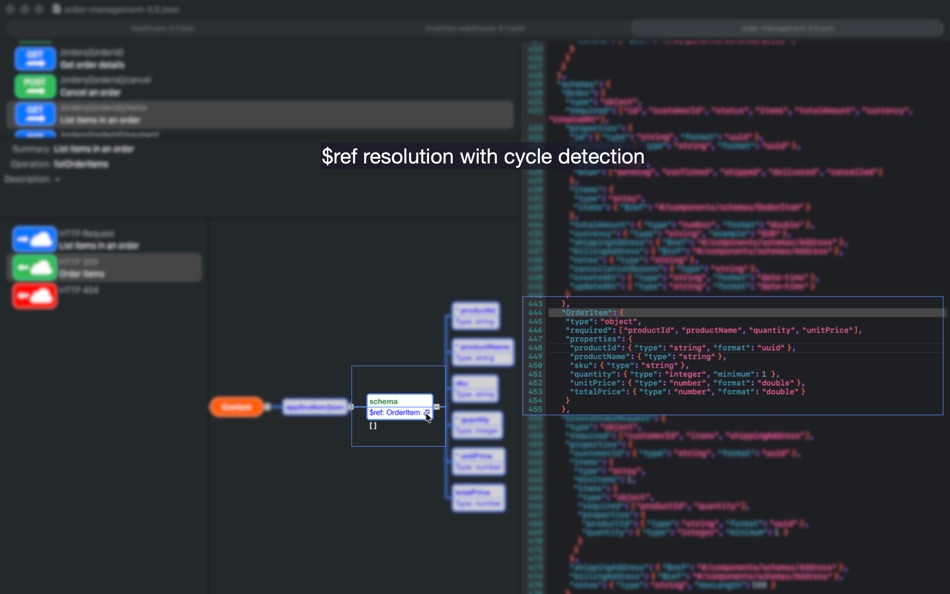
Task: Click the "sku" string line in the JSON
Action: [x=629, y=365]
